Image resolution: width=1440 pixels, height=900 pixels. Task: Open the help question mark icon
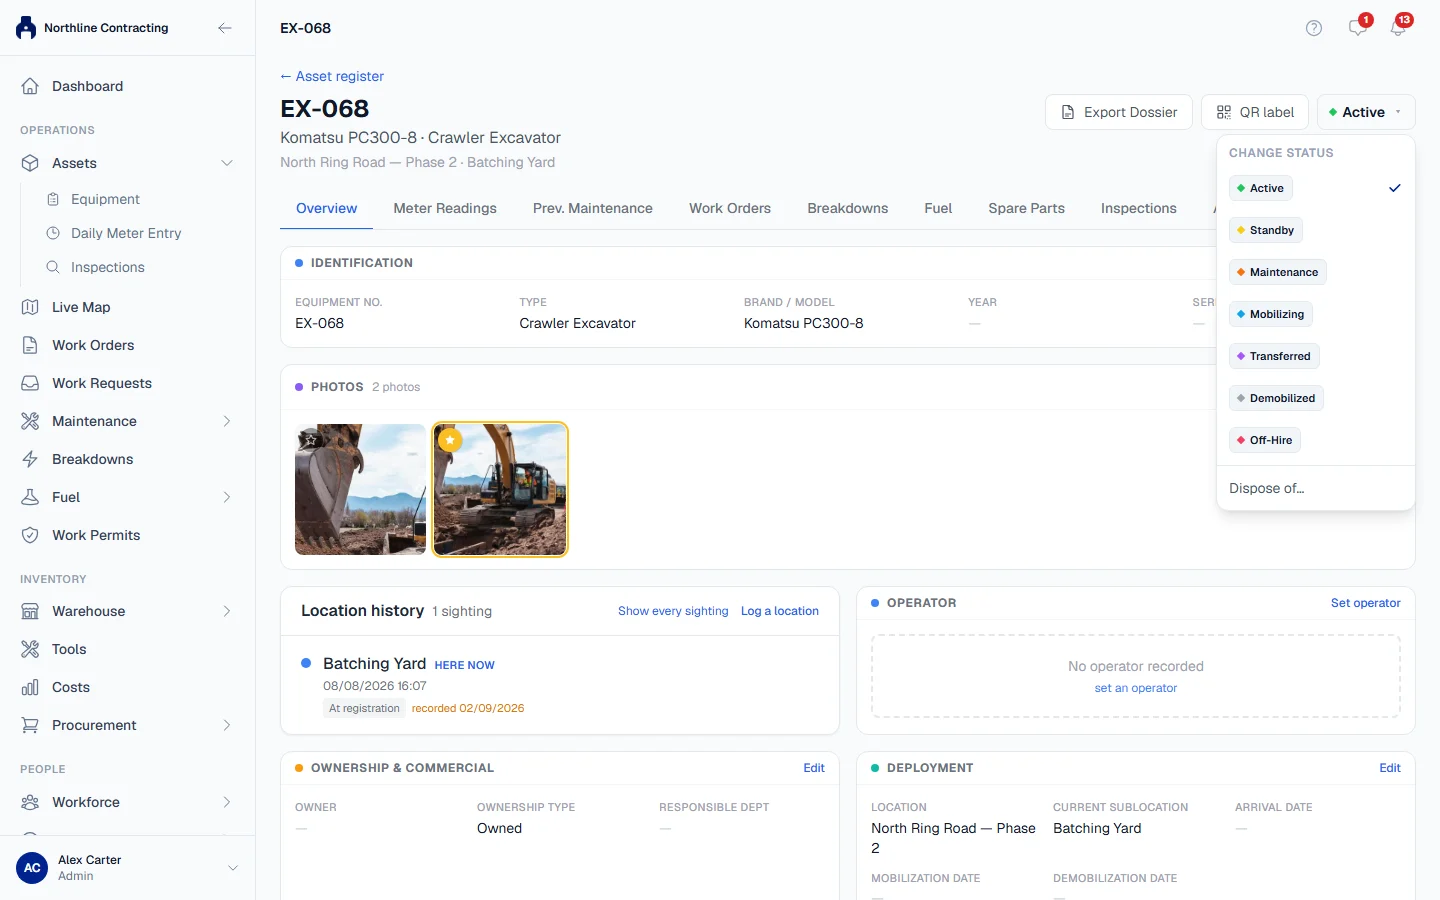pos(1314,28)
